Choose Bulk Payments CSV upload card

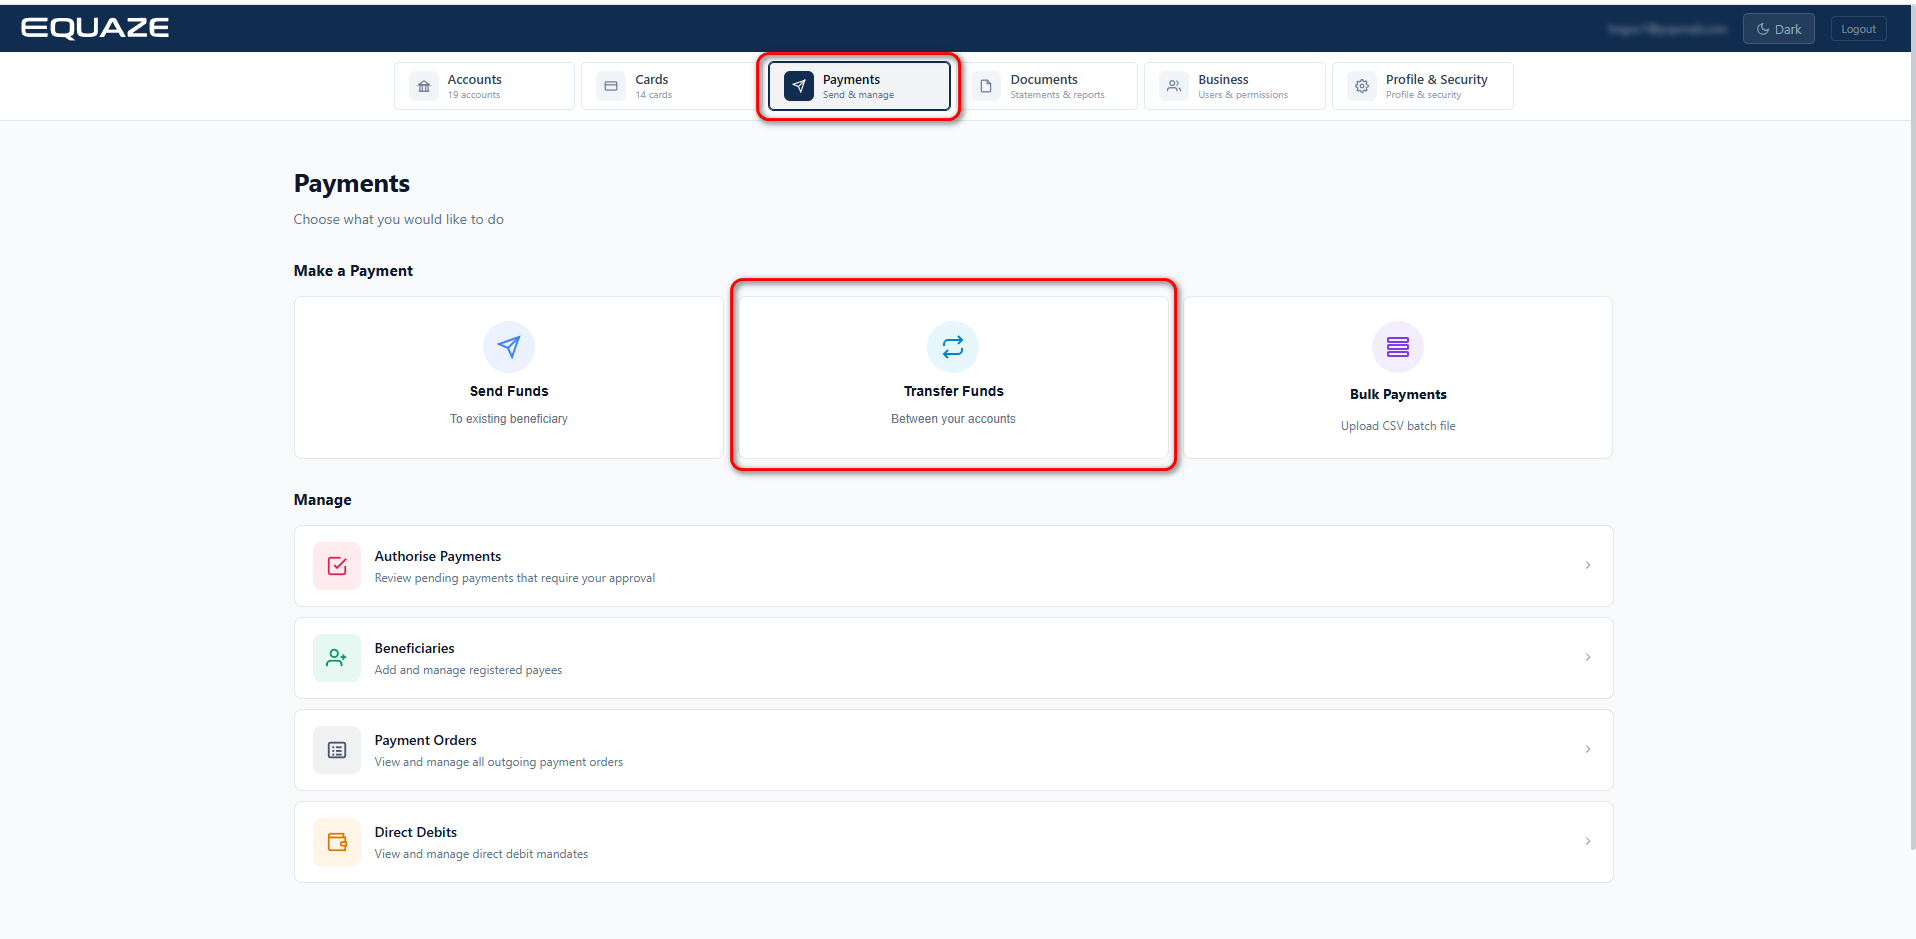(1398, 377)
